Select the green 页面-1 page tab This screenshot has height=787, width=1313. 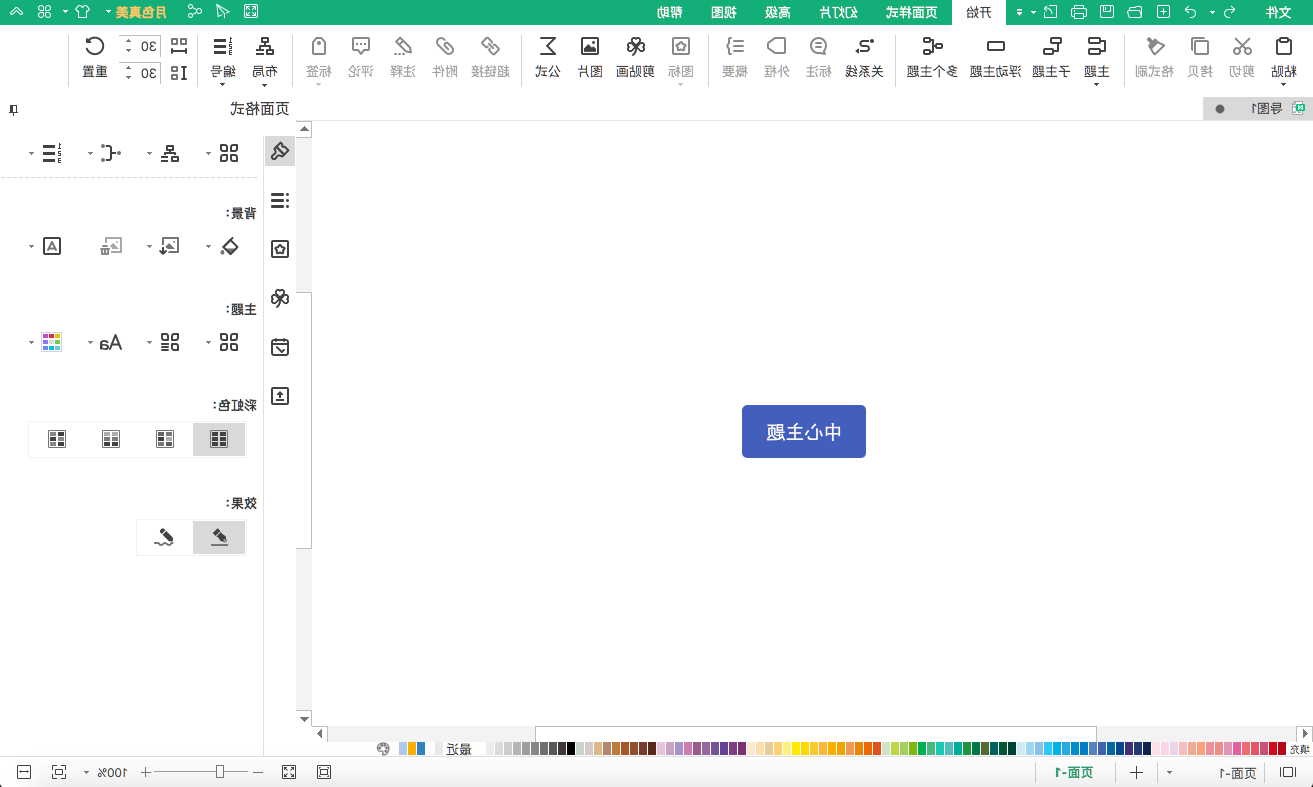click(x=1074, y=772)
